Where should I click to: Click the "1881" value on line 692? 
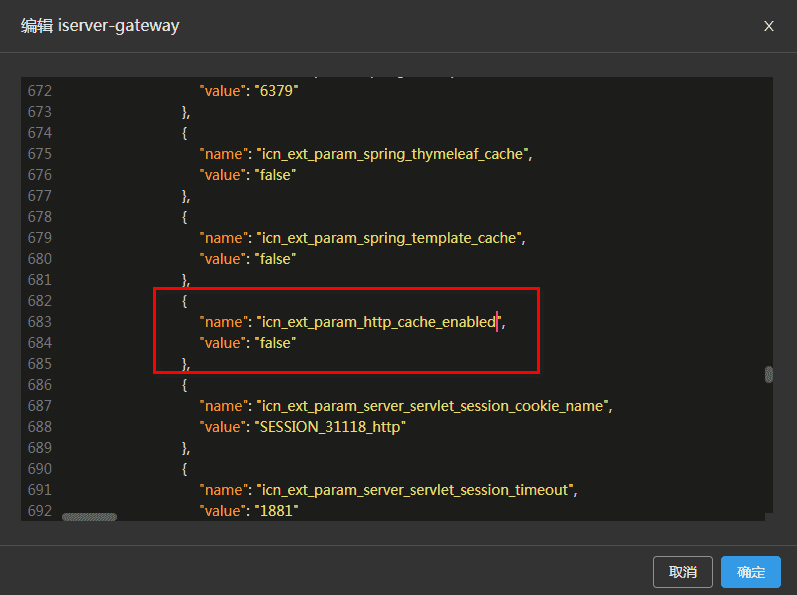(277, 511)
